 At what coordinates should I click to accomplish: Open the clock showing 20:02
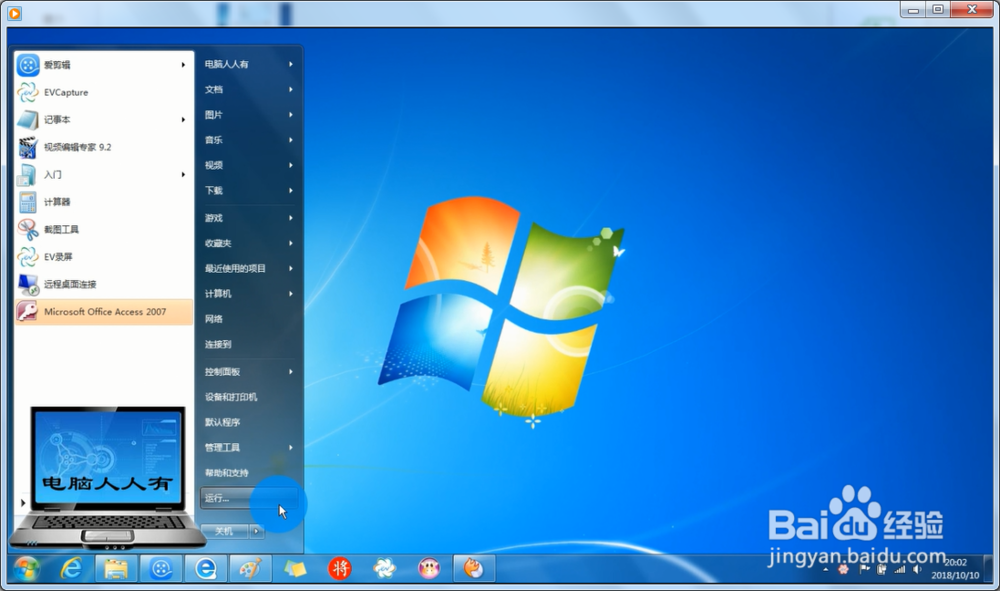[955, 569]
